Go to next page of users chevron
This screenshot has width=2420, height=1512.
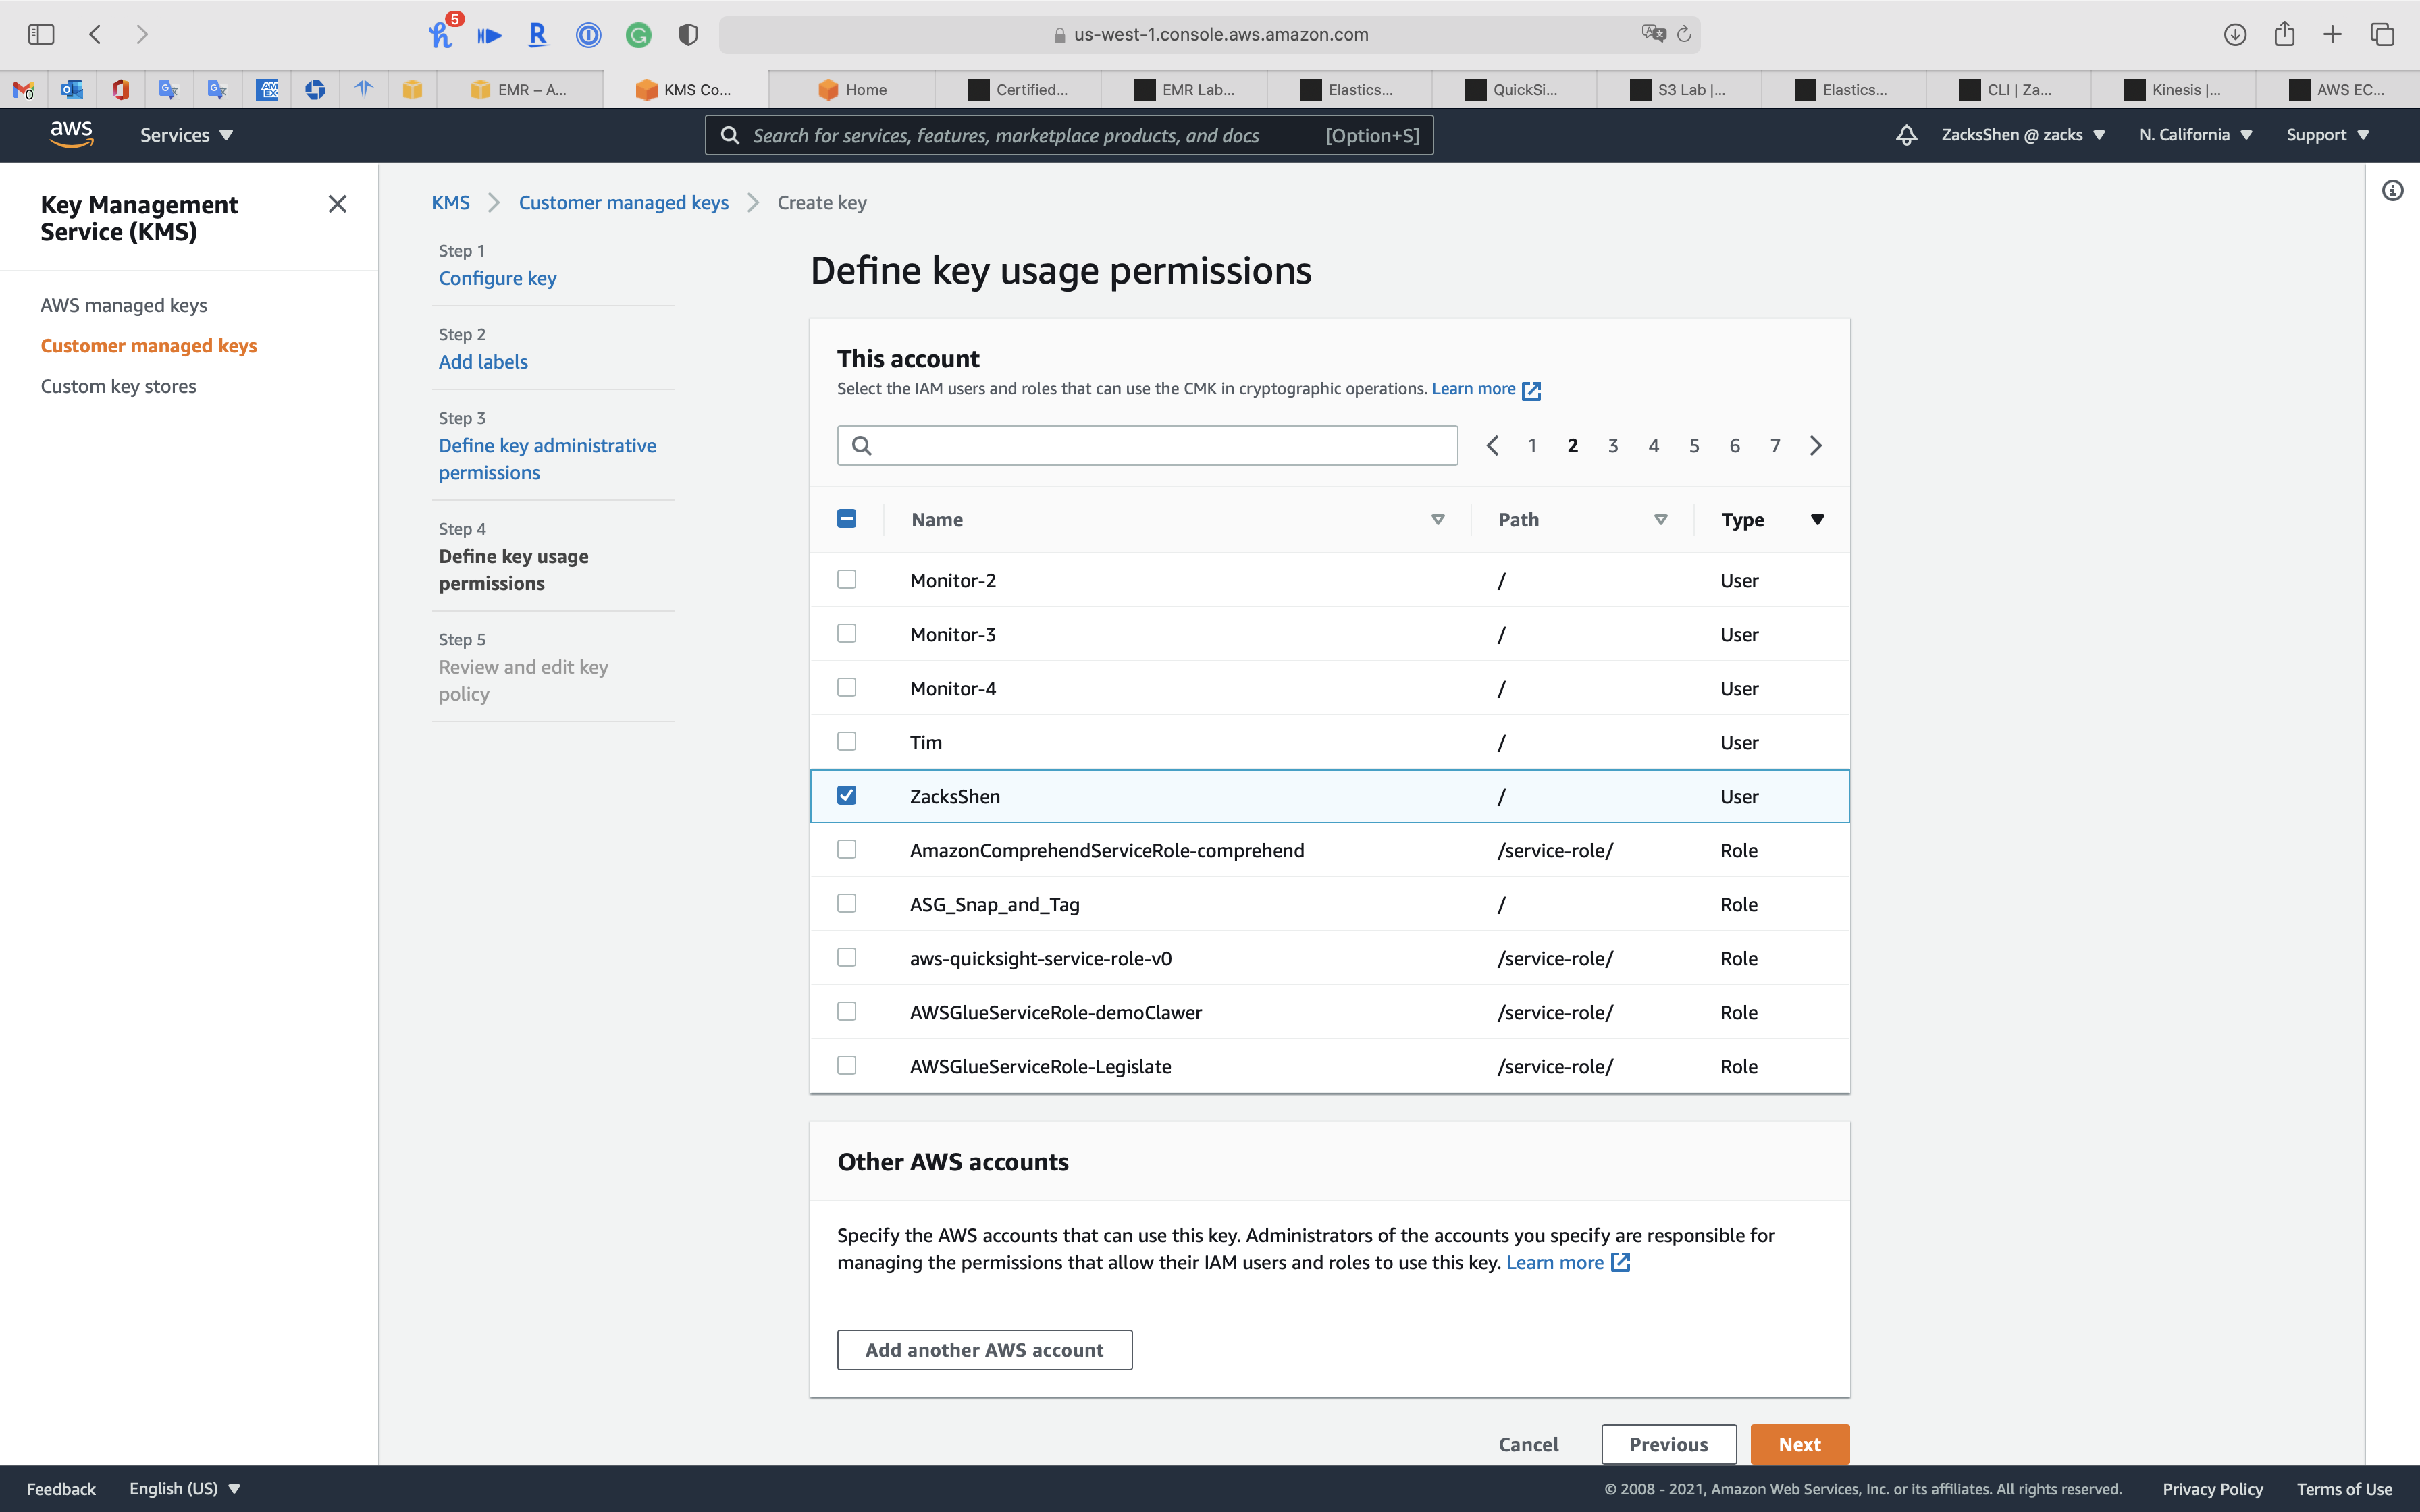click(1816, 446)
